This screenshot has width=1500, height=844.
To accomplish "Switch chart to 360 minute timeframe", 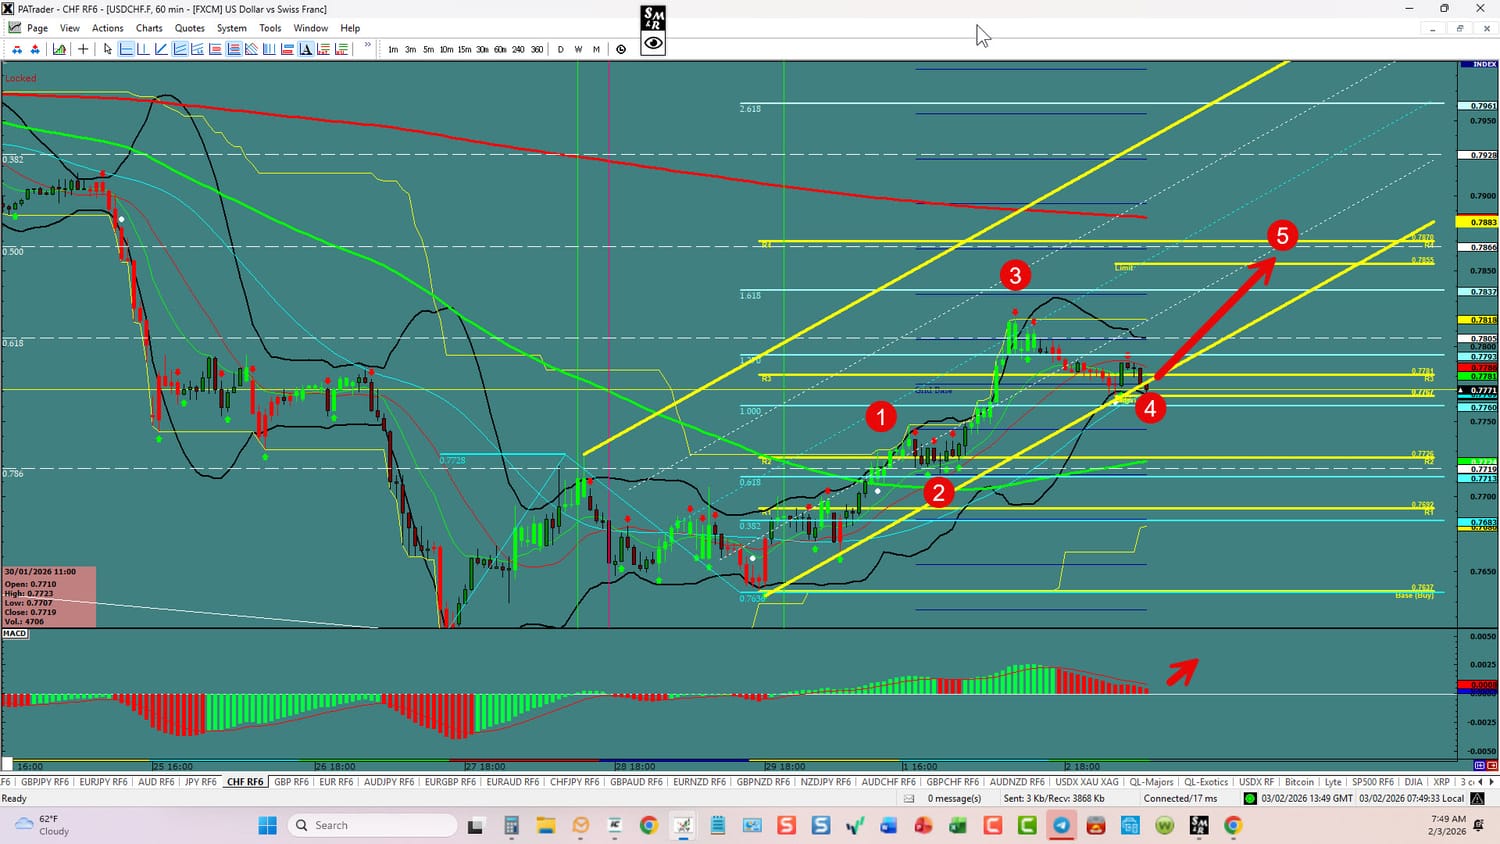I will coord(536,49).
